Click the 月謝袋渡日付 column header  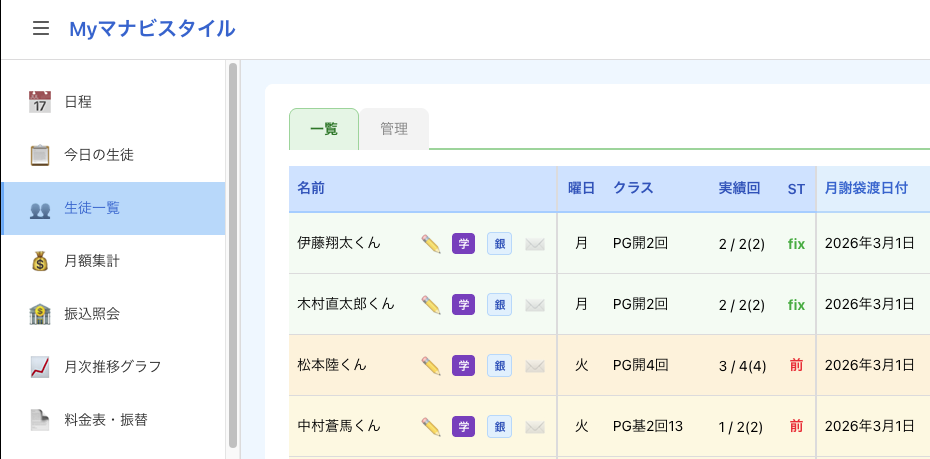(866, 189)
